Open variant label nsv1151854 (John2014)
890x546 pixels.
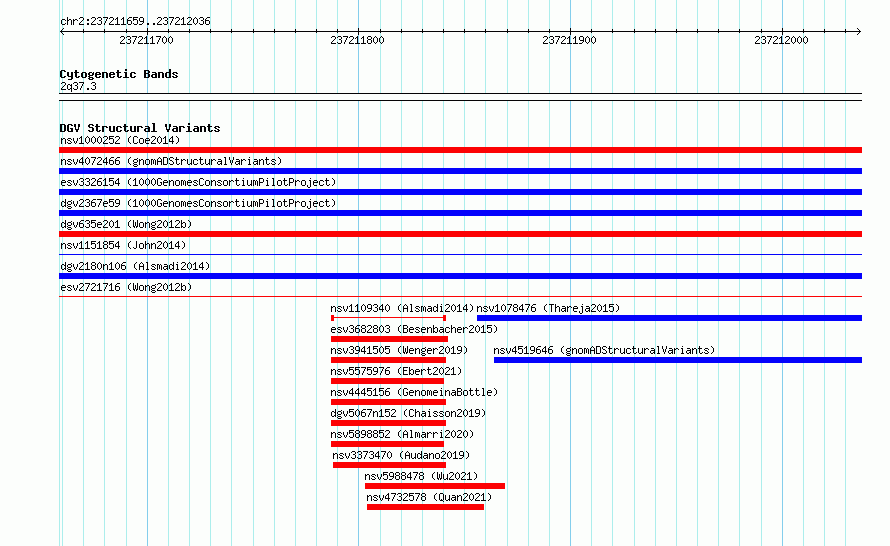(x=123, y=245)
